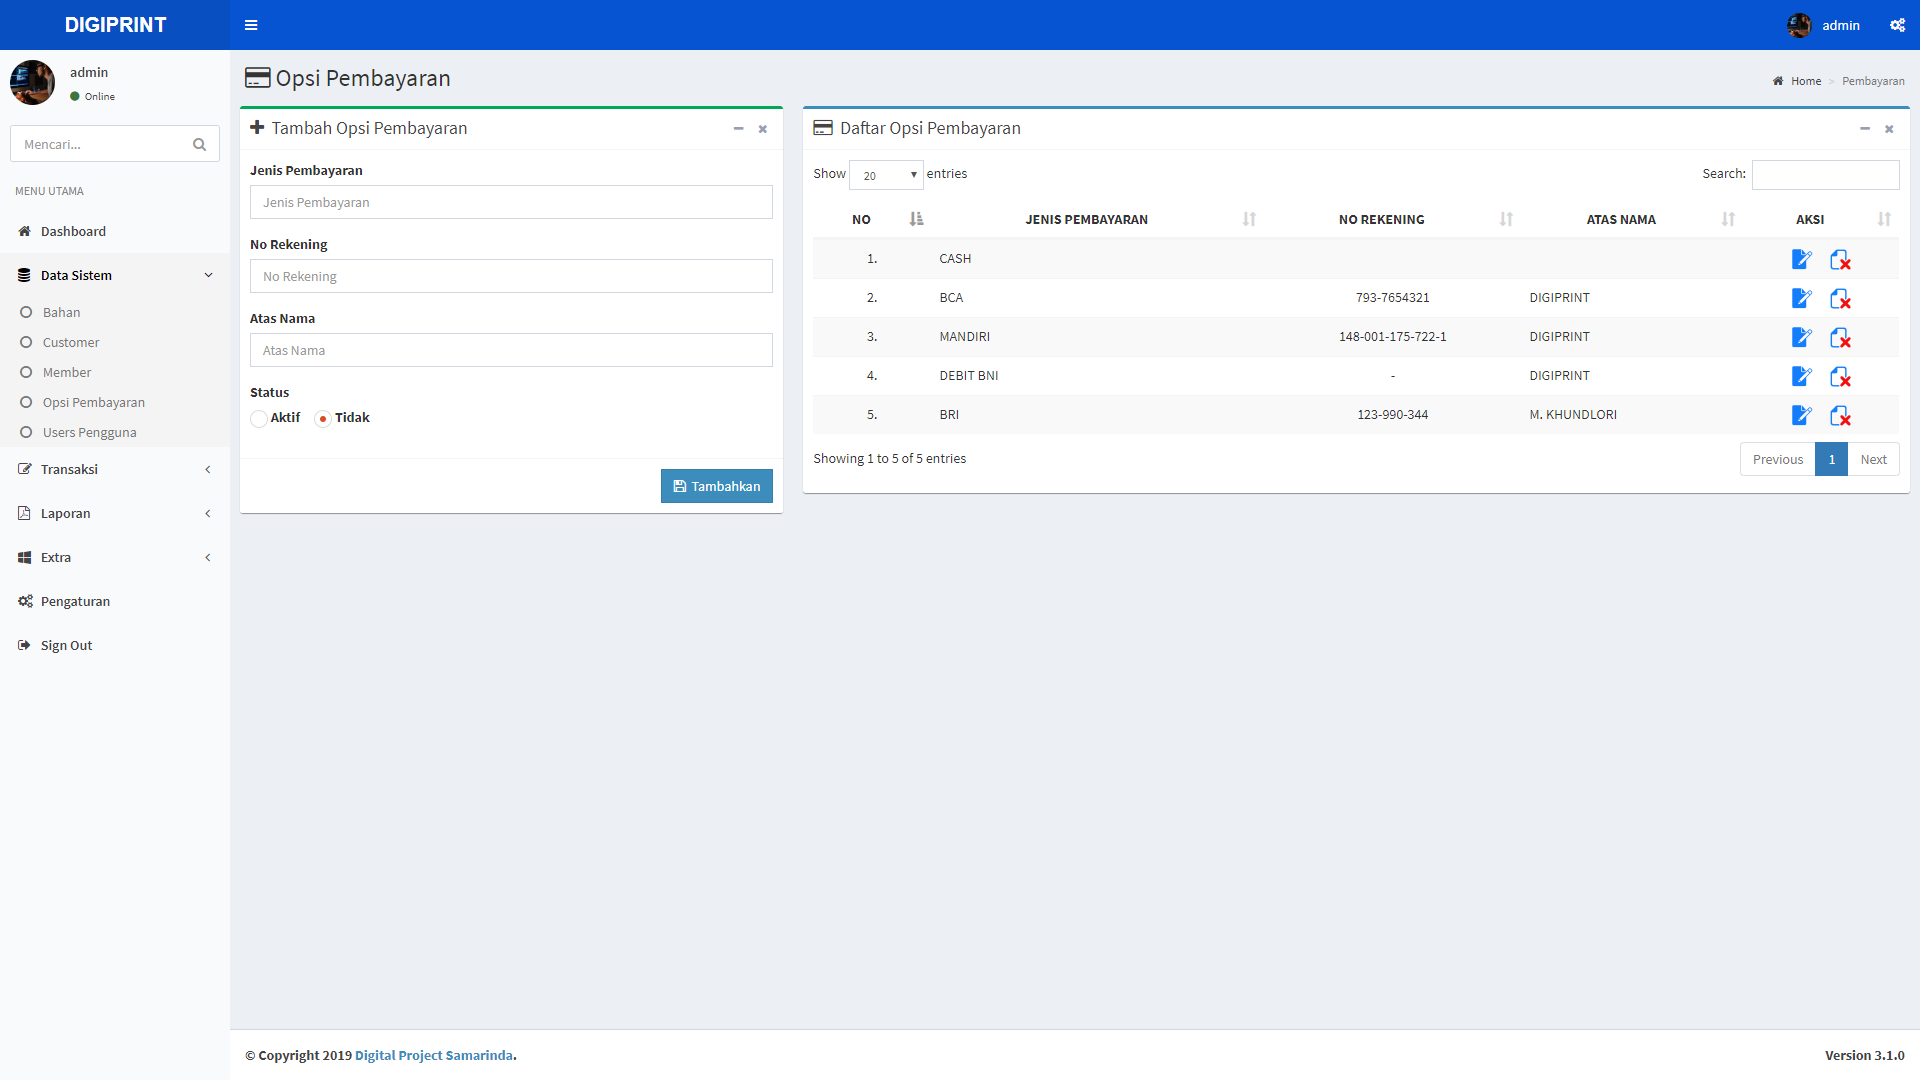Screen dimensions: 1920x1080
Task: Sort table by NO column
Action: tap(871, 219)
